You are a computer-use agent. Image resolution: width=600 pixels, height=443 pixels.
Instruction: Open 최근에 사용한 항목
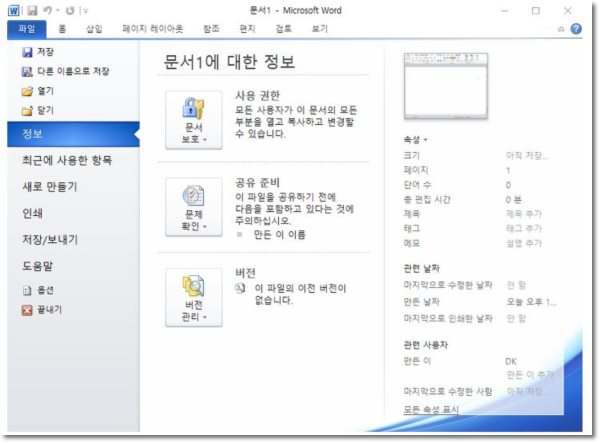coord(67,160)
